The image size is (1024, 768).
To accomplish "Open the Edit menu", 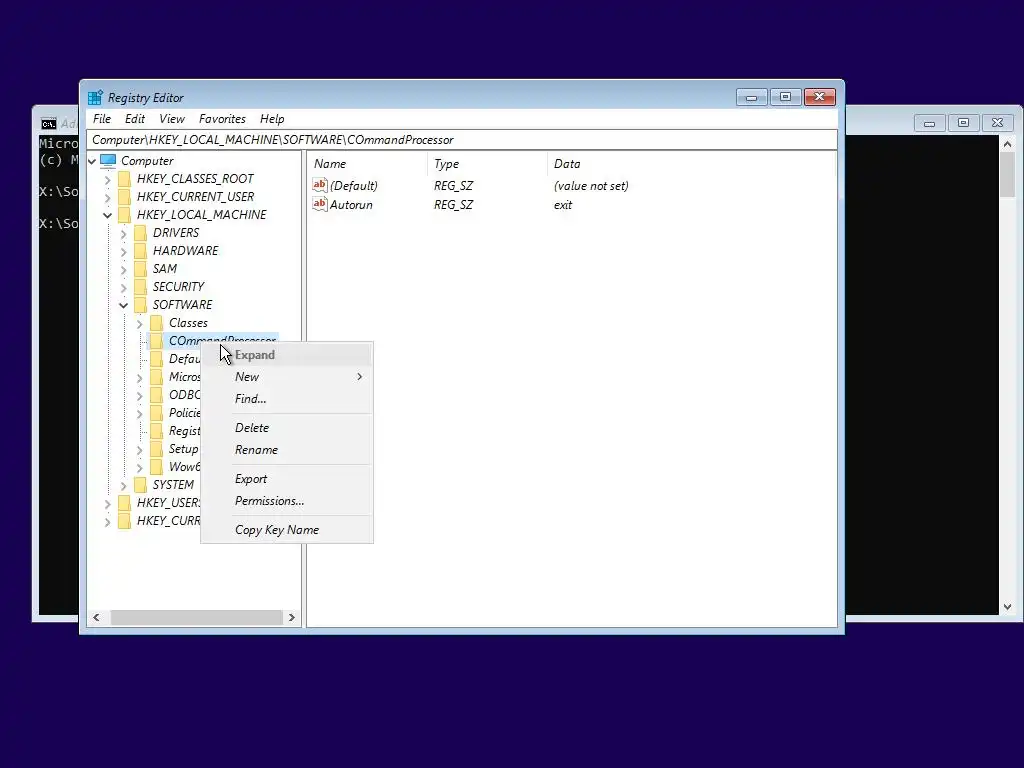I will click(135, 119).
